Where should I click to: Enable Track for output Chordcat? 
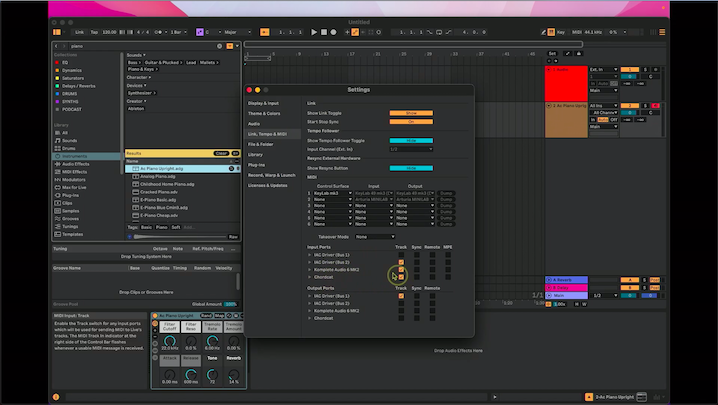point(401,318)
